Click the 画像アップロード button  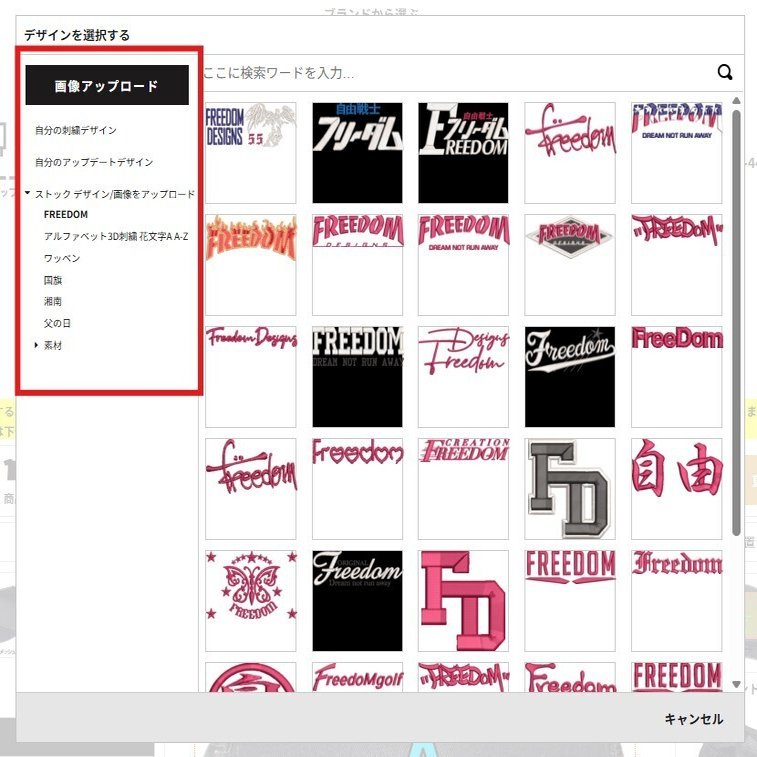[107, 85]
